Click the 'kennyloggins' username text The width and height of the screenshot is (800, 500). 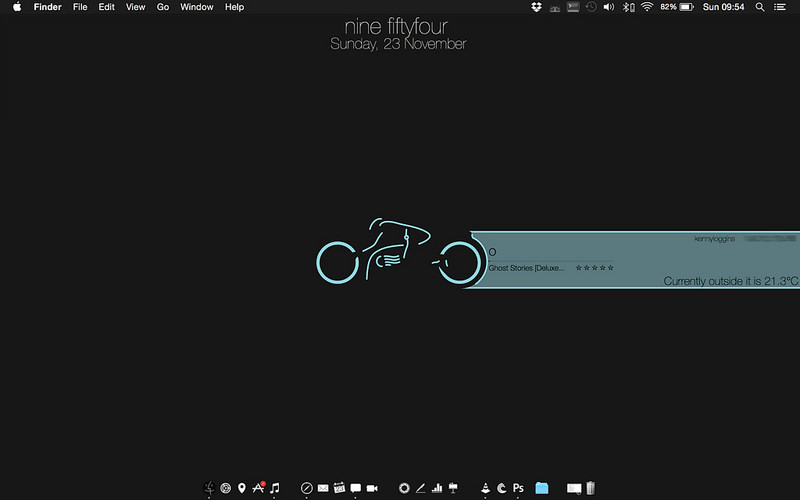[714, 239]
